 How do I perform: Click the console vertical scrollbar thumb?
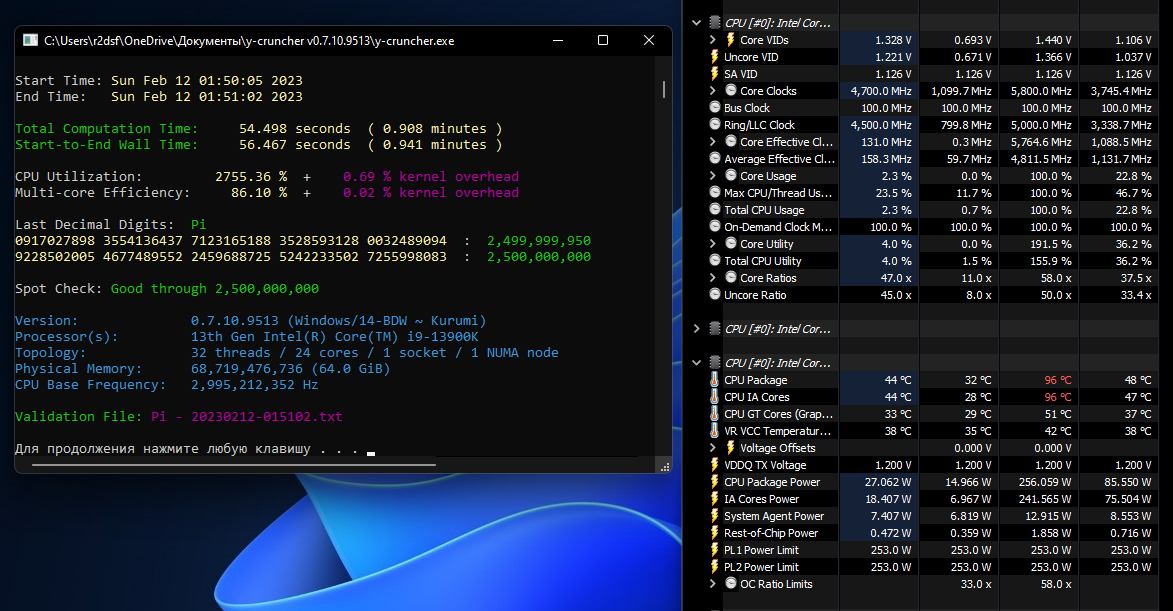coord(664,89)
